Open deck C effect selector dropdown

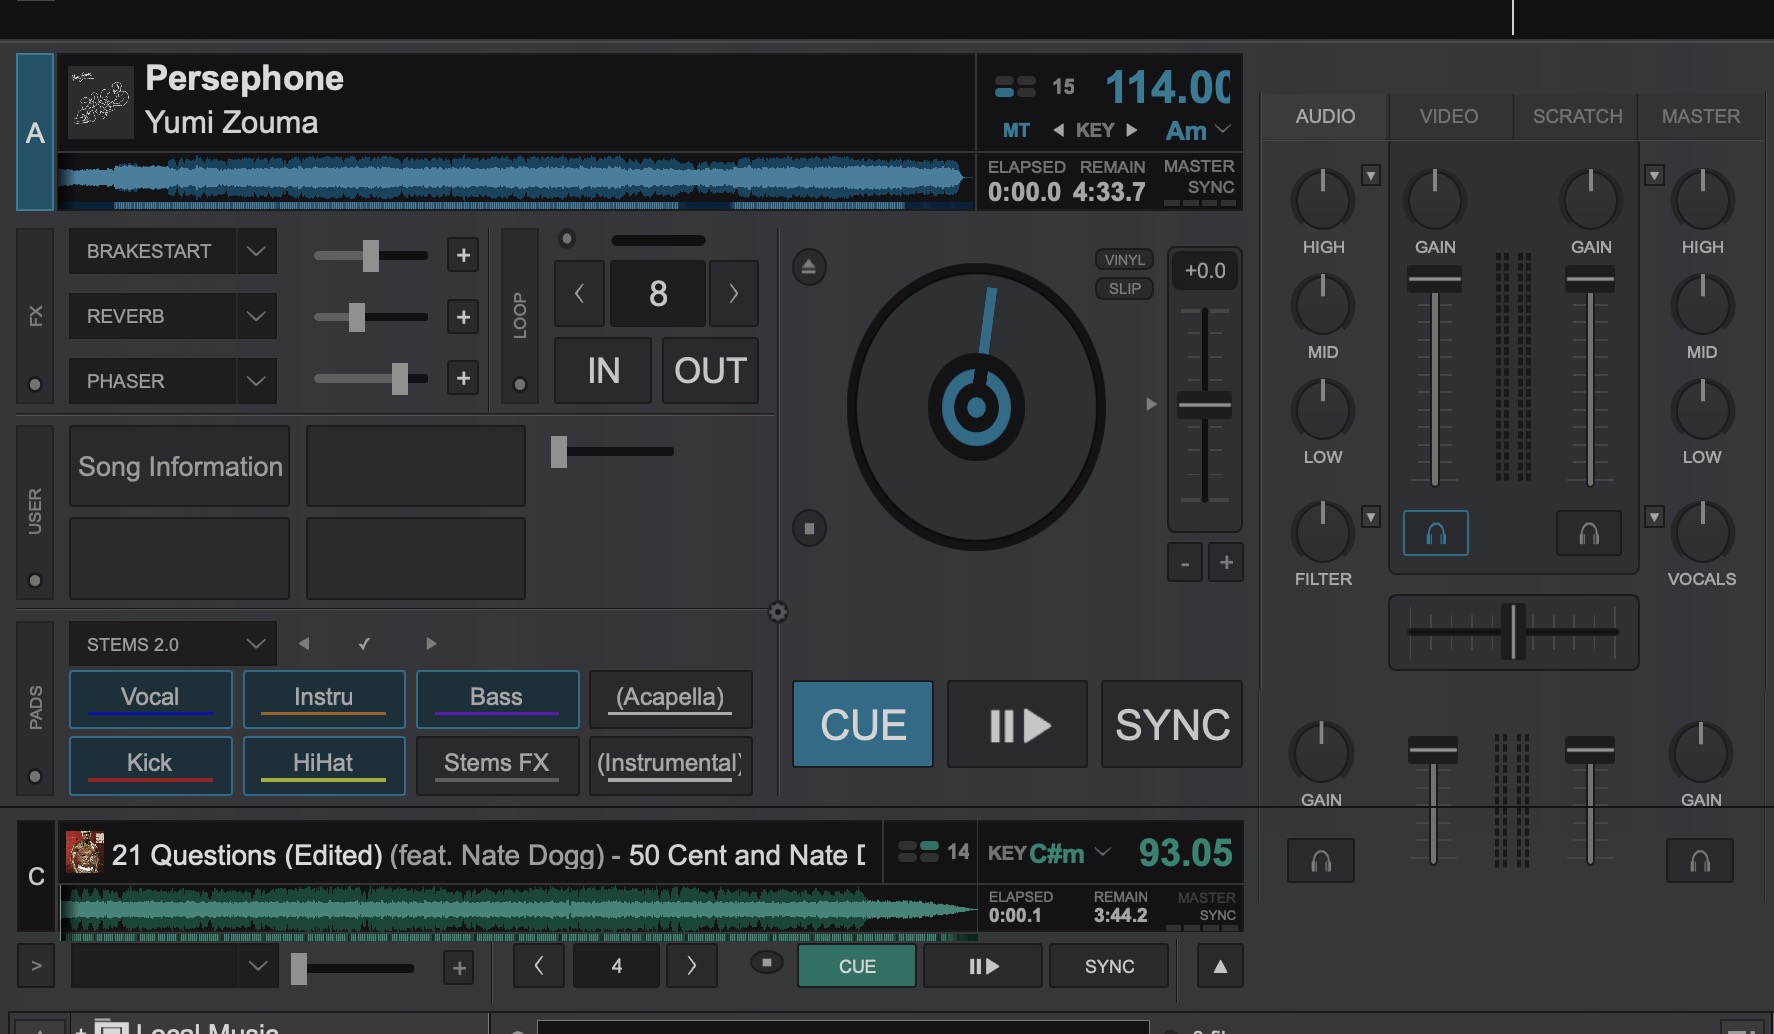point(257,966)
